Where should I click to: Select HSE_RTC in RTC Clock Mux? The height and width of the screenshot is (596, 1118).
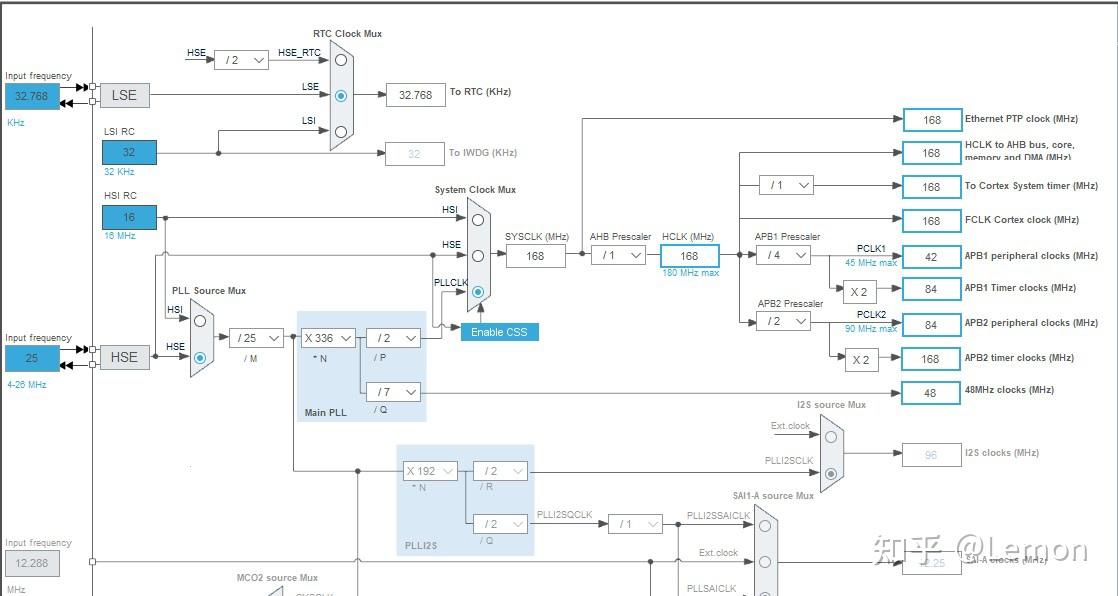[x=341, y=61]
